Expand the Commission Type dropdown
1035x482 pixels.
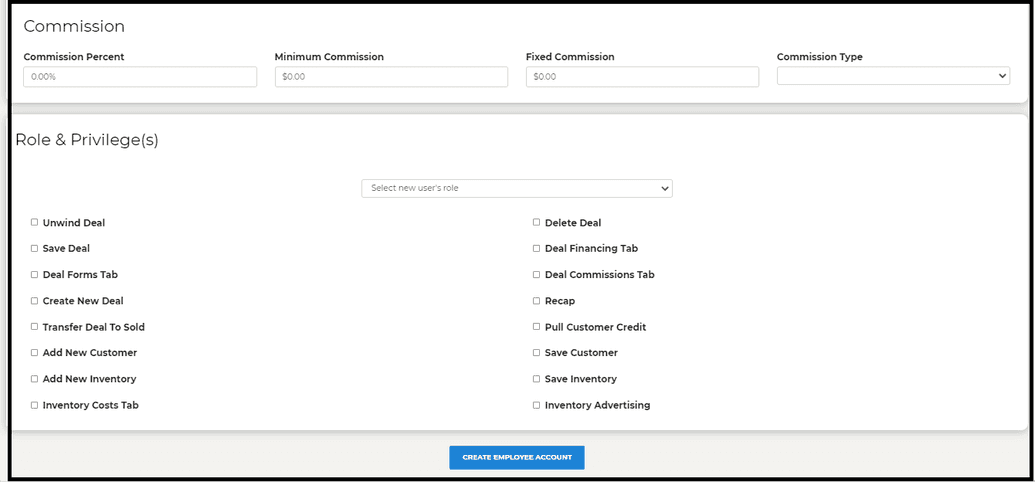coord(893,76)
